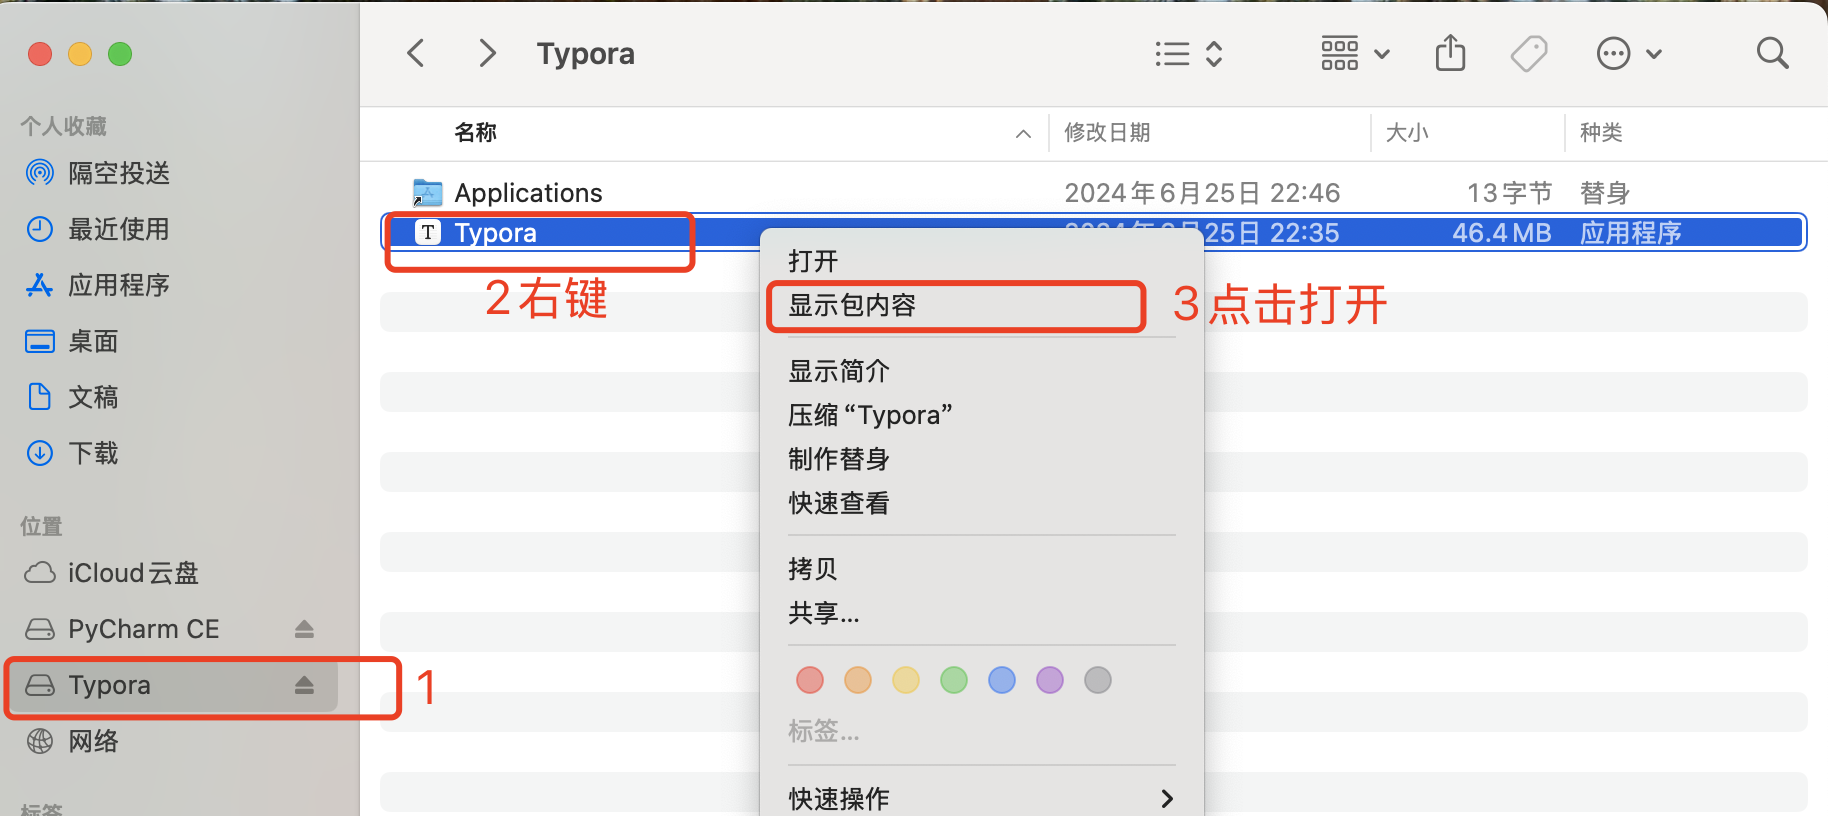Click the Share toolbar icon
Viewport: 1828px width, 816px height.
tap(1450, 53)
